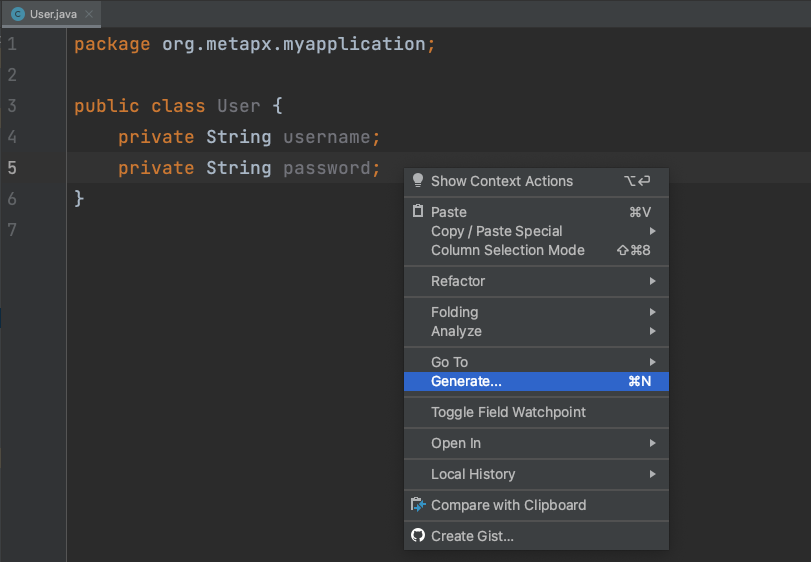Open the Copy / Paste Special submenu
The width and height of the screenshot is (811, 562).
pos(536,231)
